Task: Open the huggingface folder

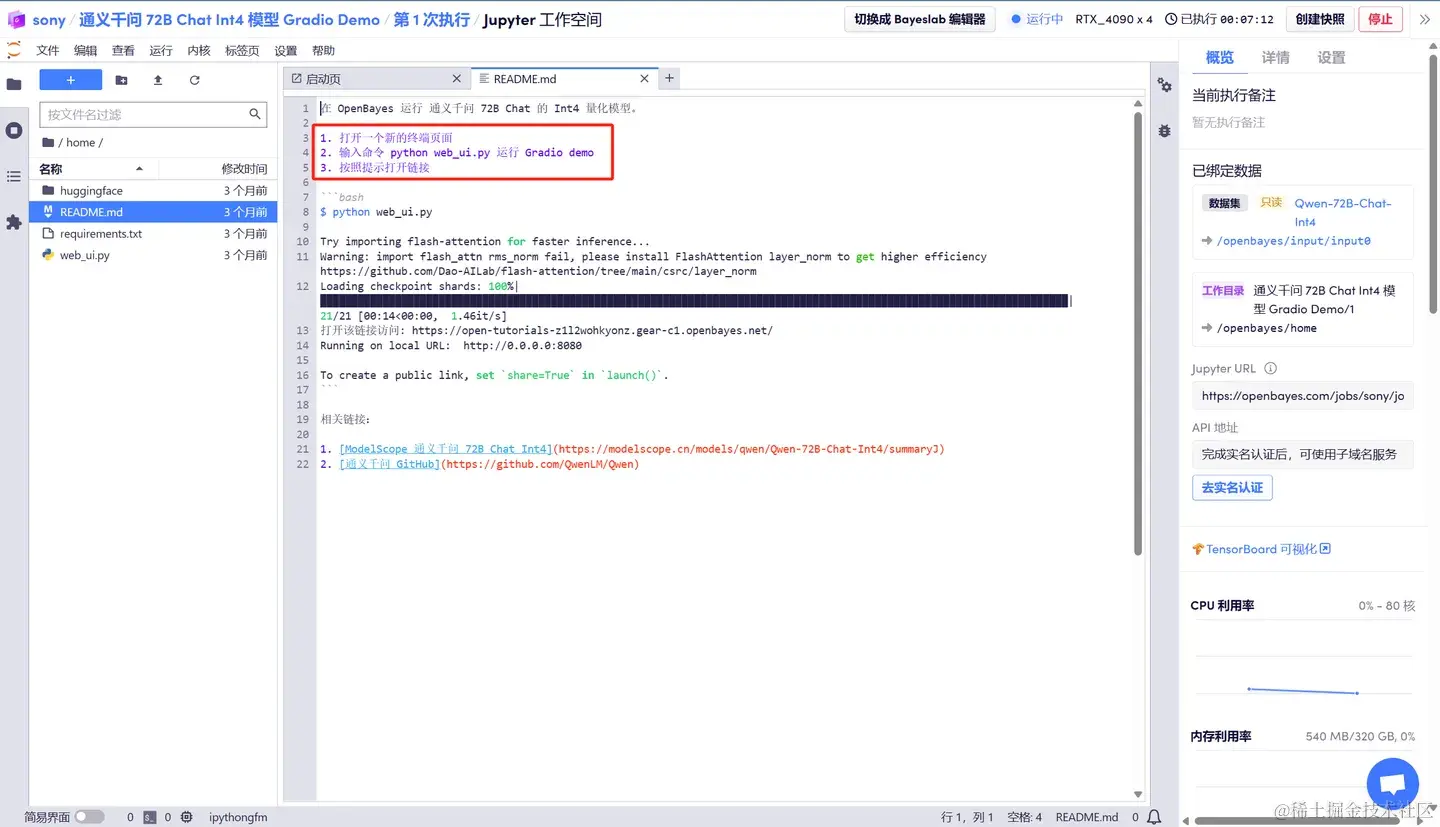Action: (153, 190)
